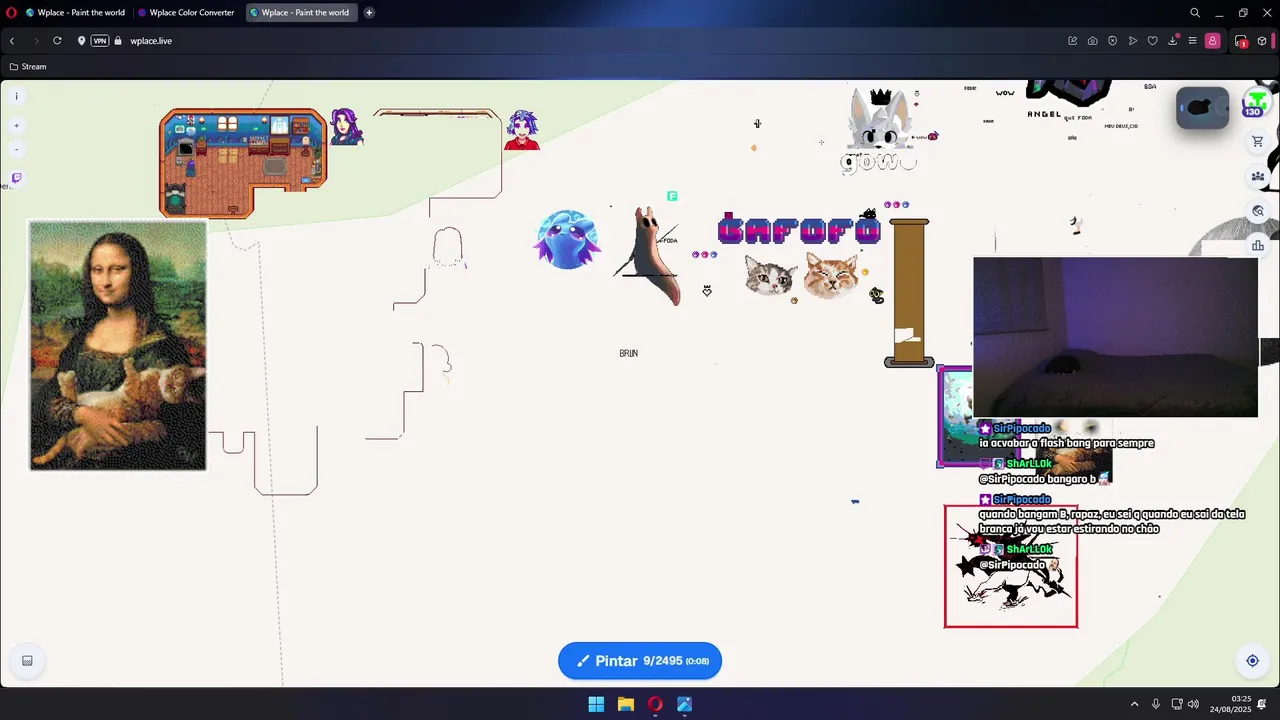Image resolution: width=1280 pixels, height=720 pixels.
Task: Open the Twitch icon on left sidebar
Action: [16, 178]
